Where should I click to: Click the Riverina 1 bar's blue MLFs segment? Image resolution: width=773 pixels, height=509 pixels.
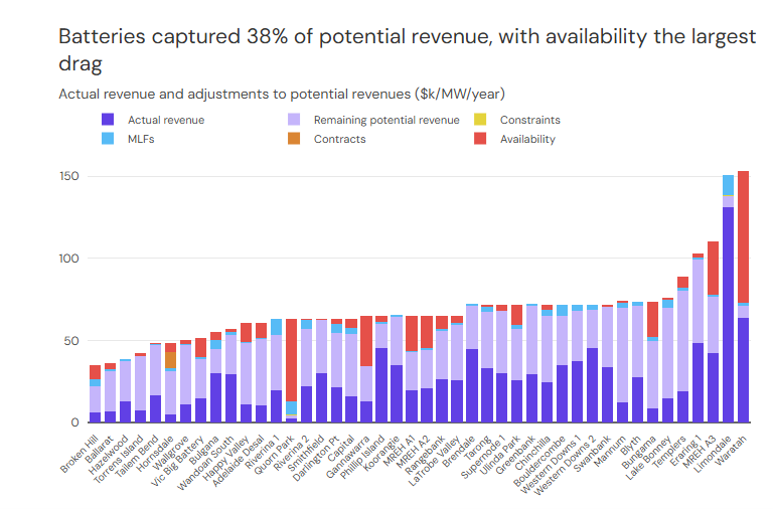277,327
